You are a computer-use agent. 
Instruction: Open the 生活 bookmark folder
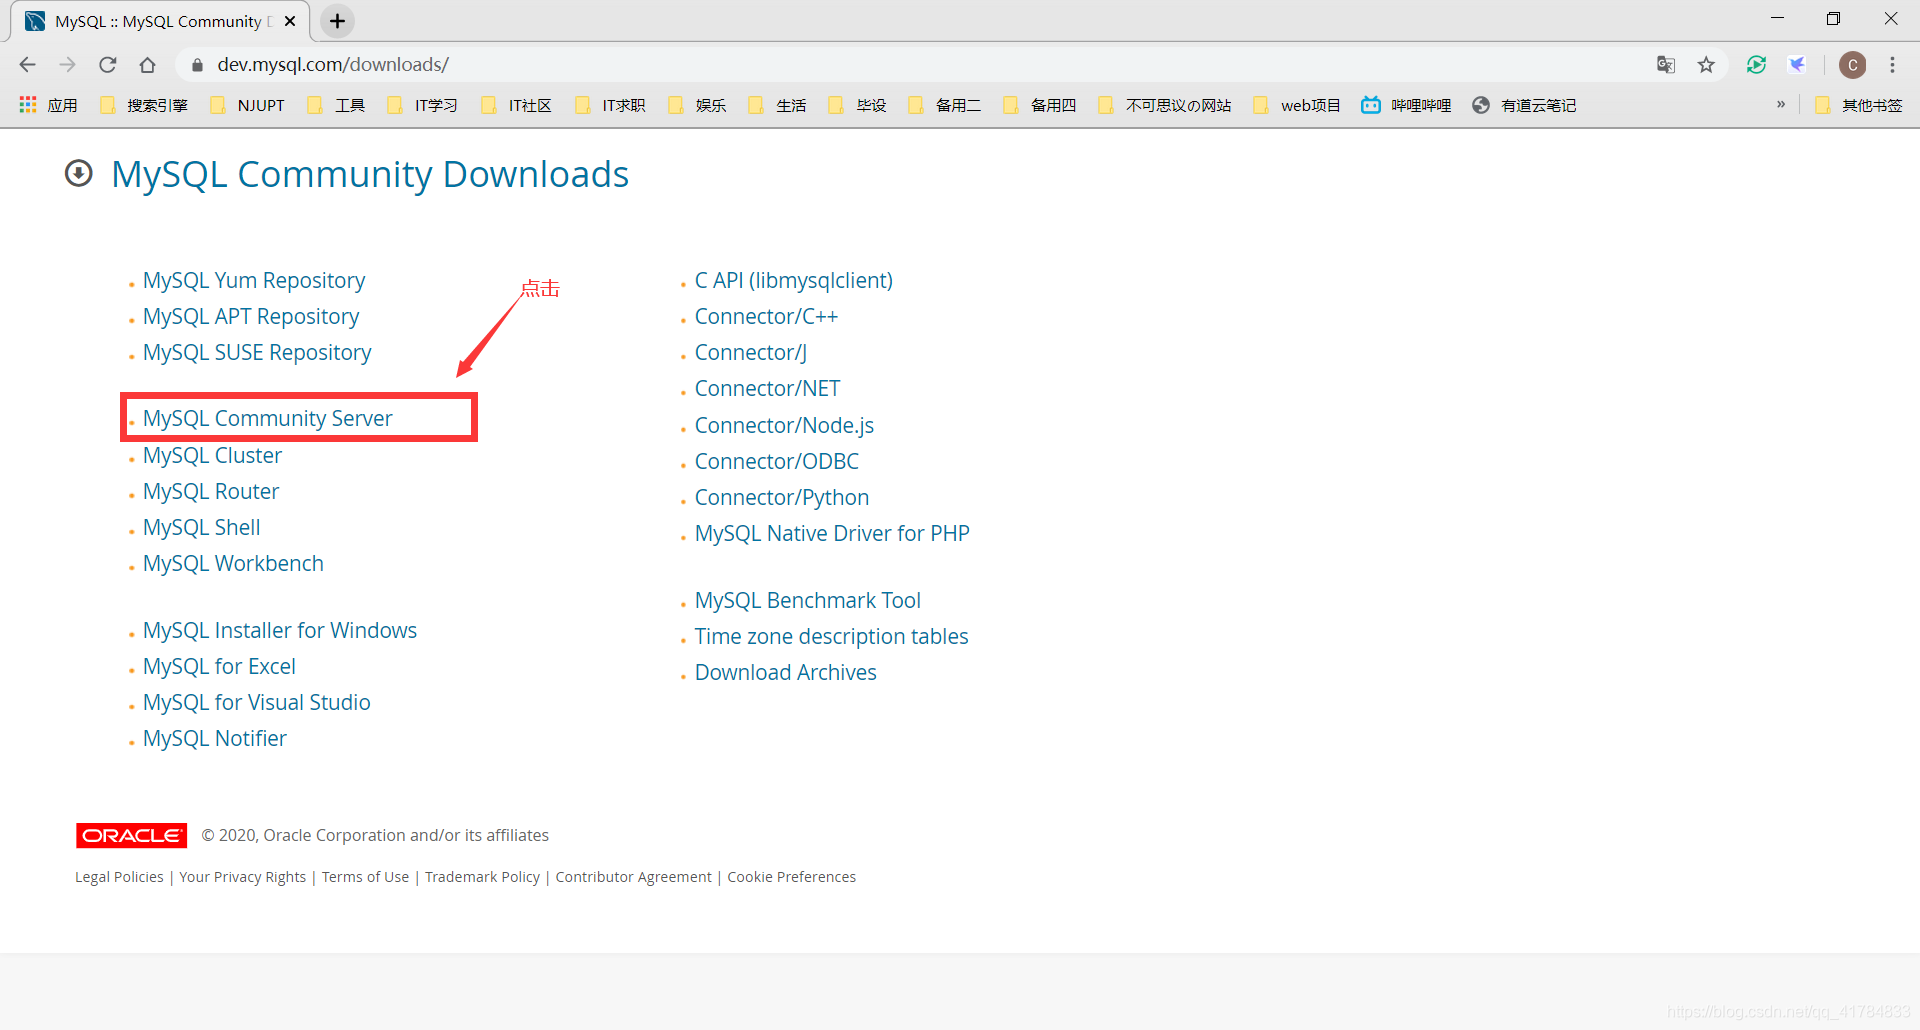777,105
